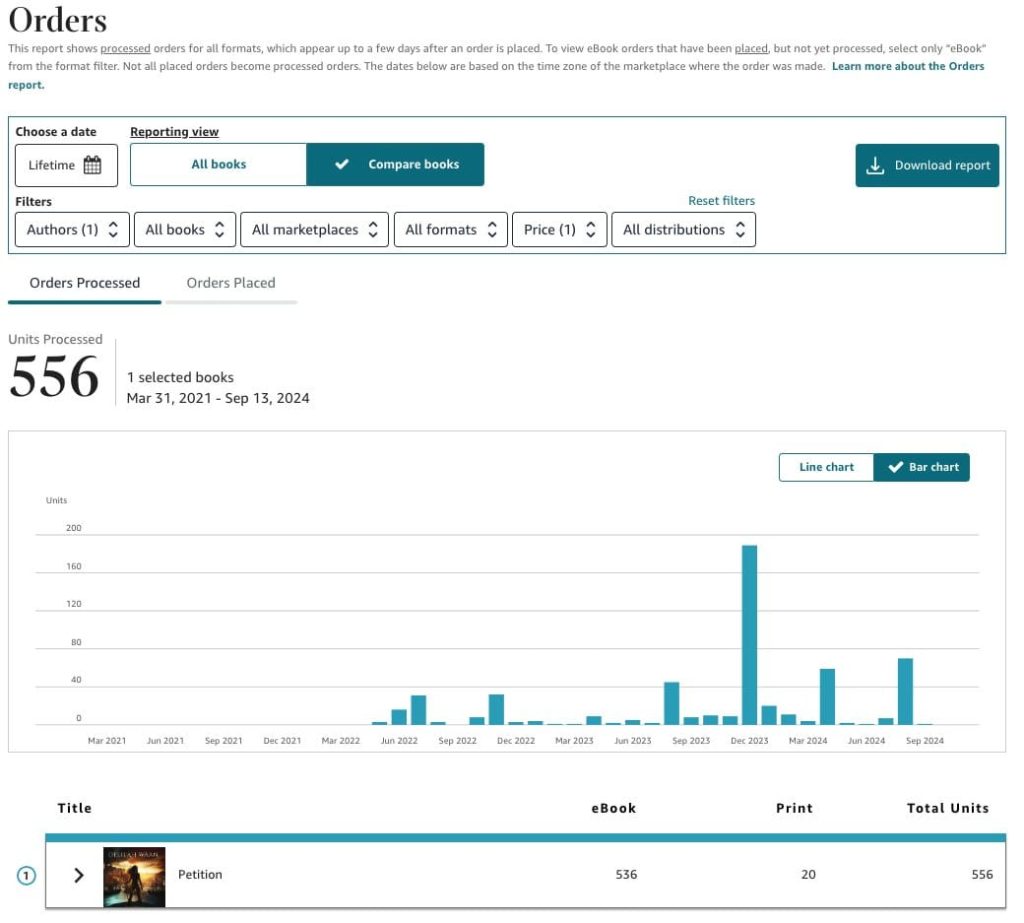Screen dimensions: 1024x923
Task: Click the download icon on Download report
Action: pos(873,164)
